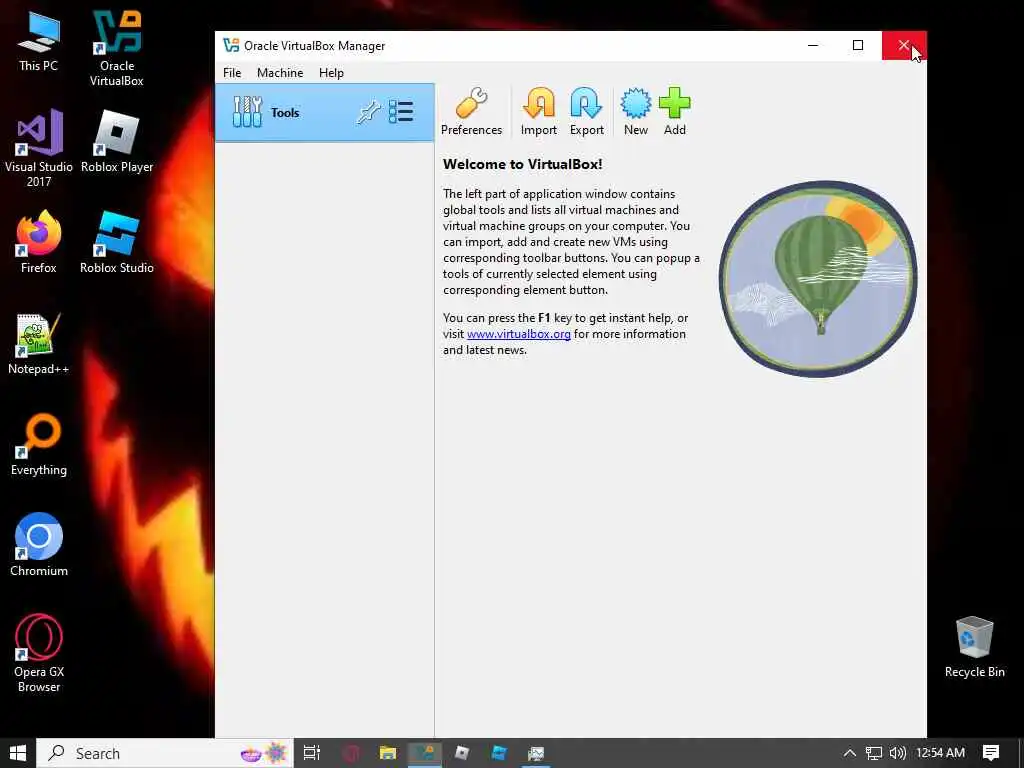Select Notepad++ desktop shortcut
The image size is (1024, 768).
(39, 344)
